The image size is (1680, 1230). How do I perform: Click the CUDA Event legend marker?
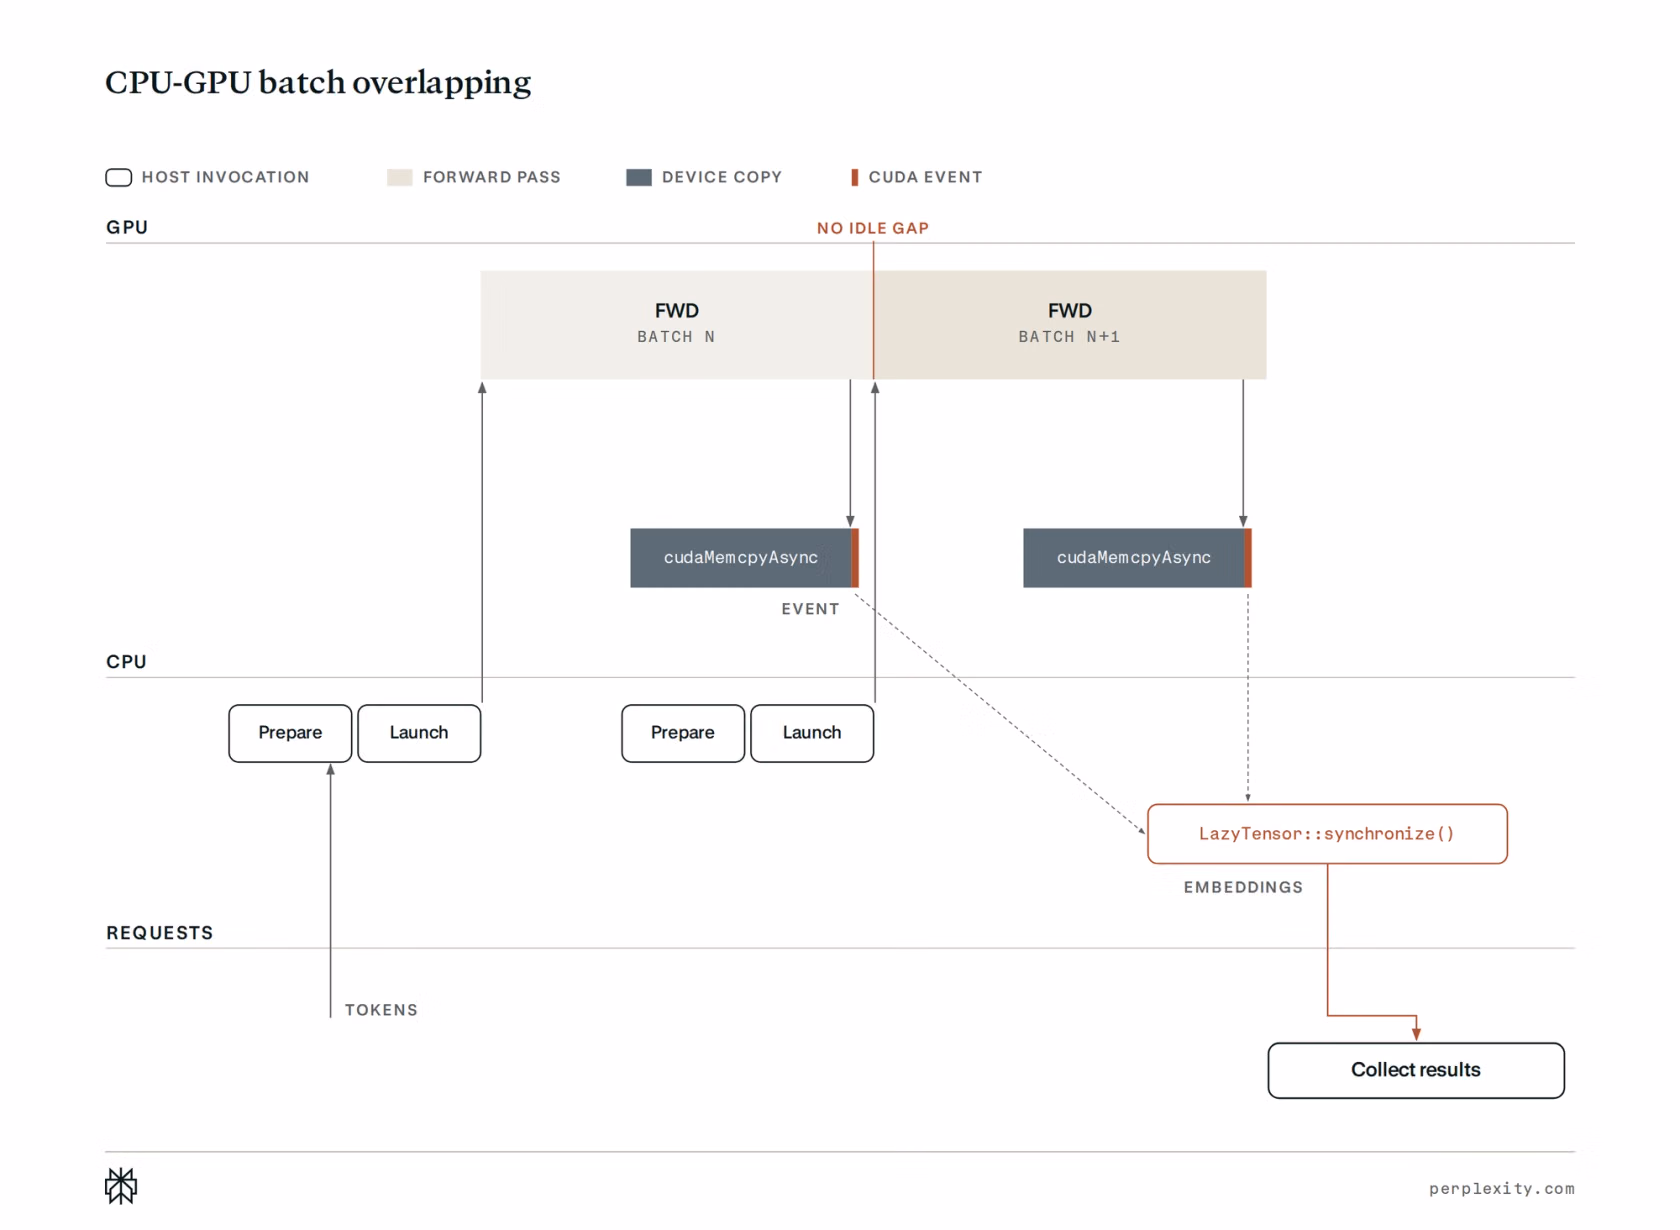[854, 177]
